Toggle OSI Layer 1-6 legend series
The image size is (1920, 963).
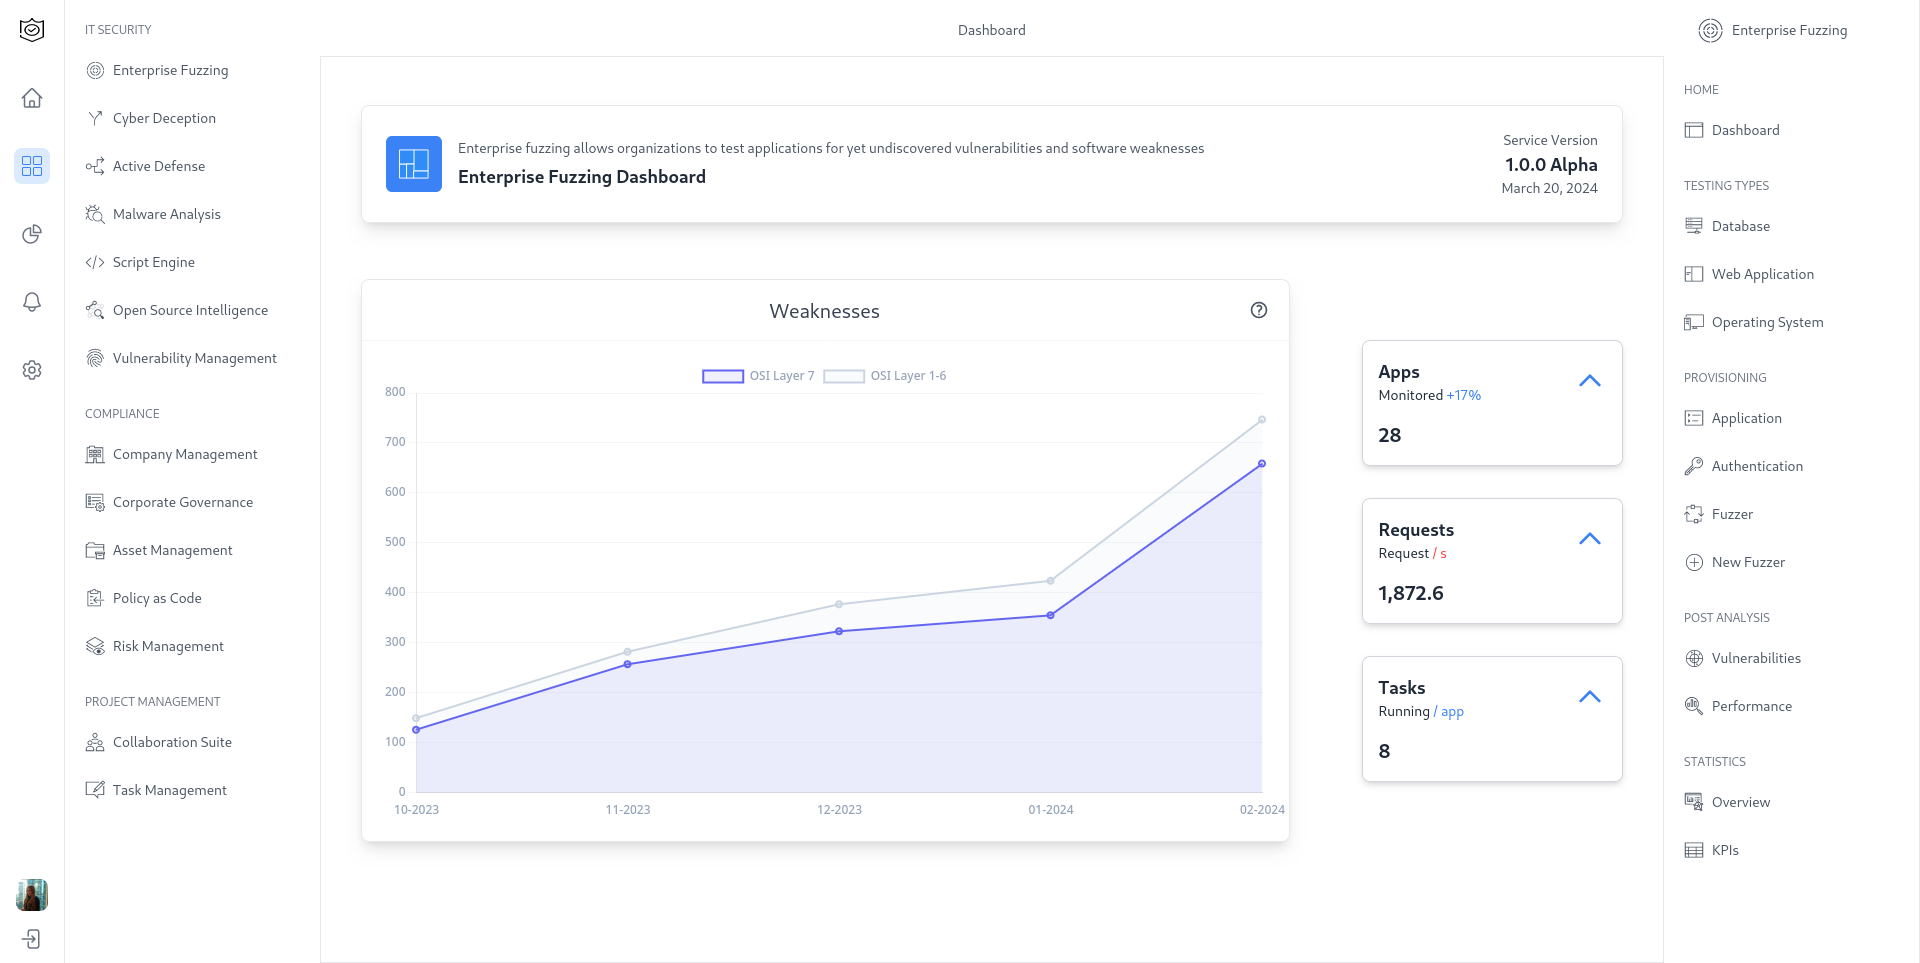click(x=885, y=376)
